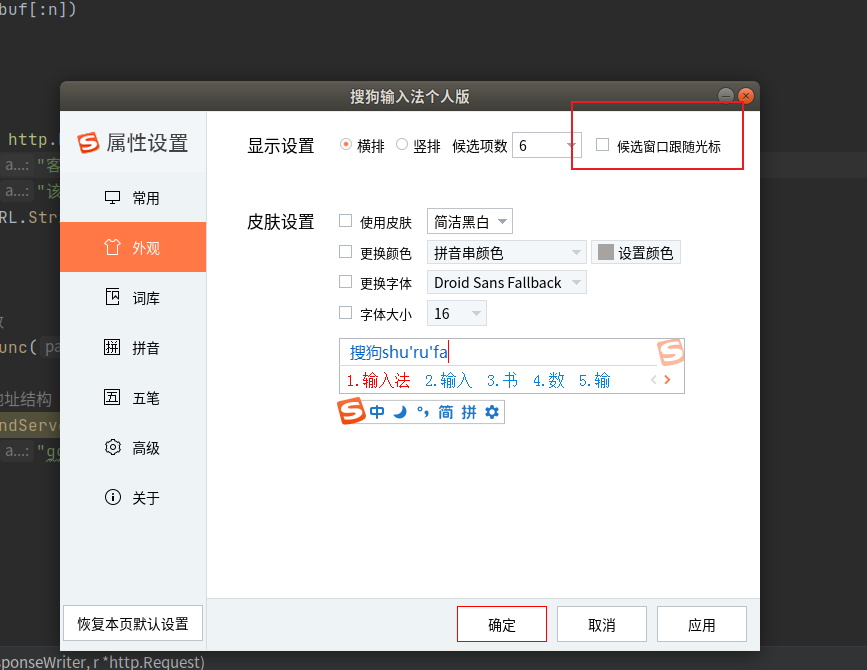This screenshot has width=867, height=670.
Task: Select the 外观 appearance tab
Action: 133,247
